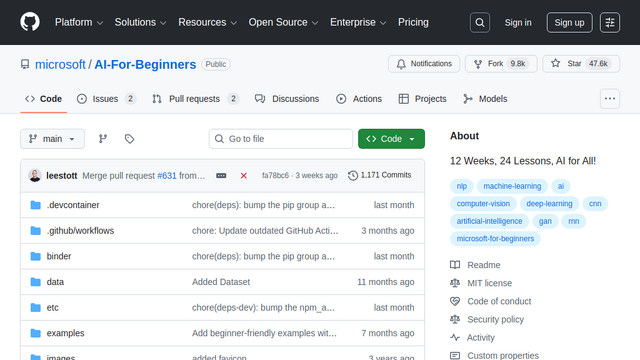Open commit fa78bc6 hash link
The image size is (640, 360).
point(276,176)
